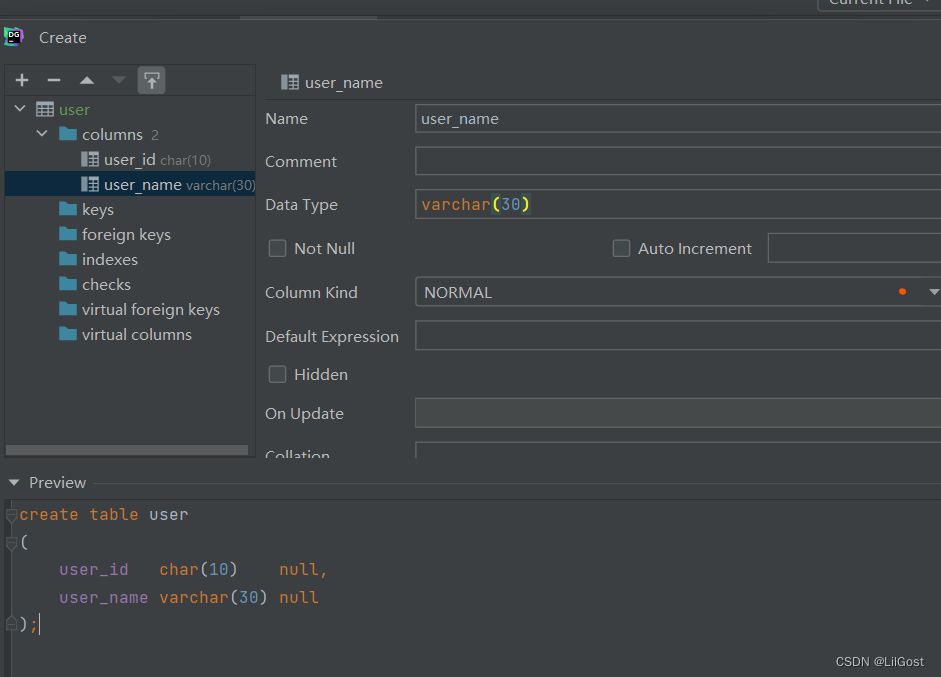This screenshot has height=677, width=941.
Task: Click the Preview section label
Action: pos(58,483)
